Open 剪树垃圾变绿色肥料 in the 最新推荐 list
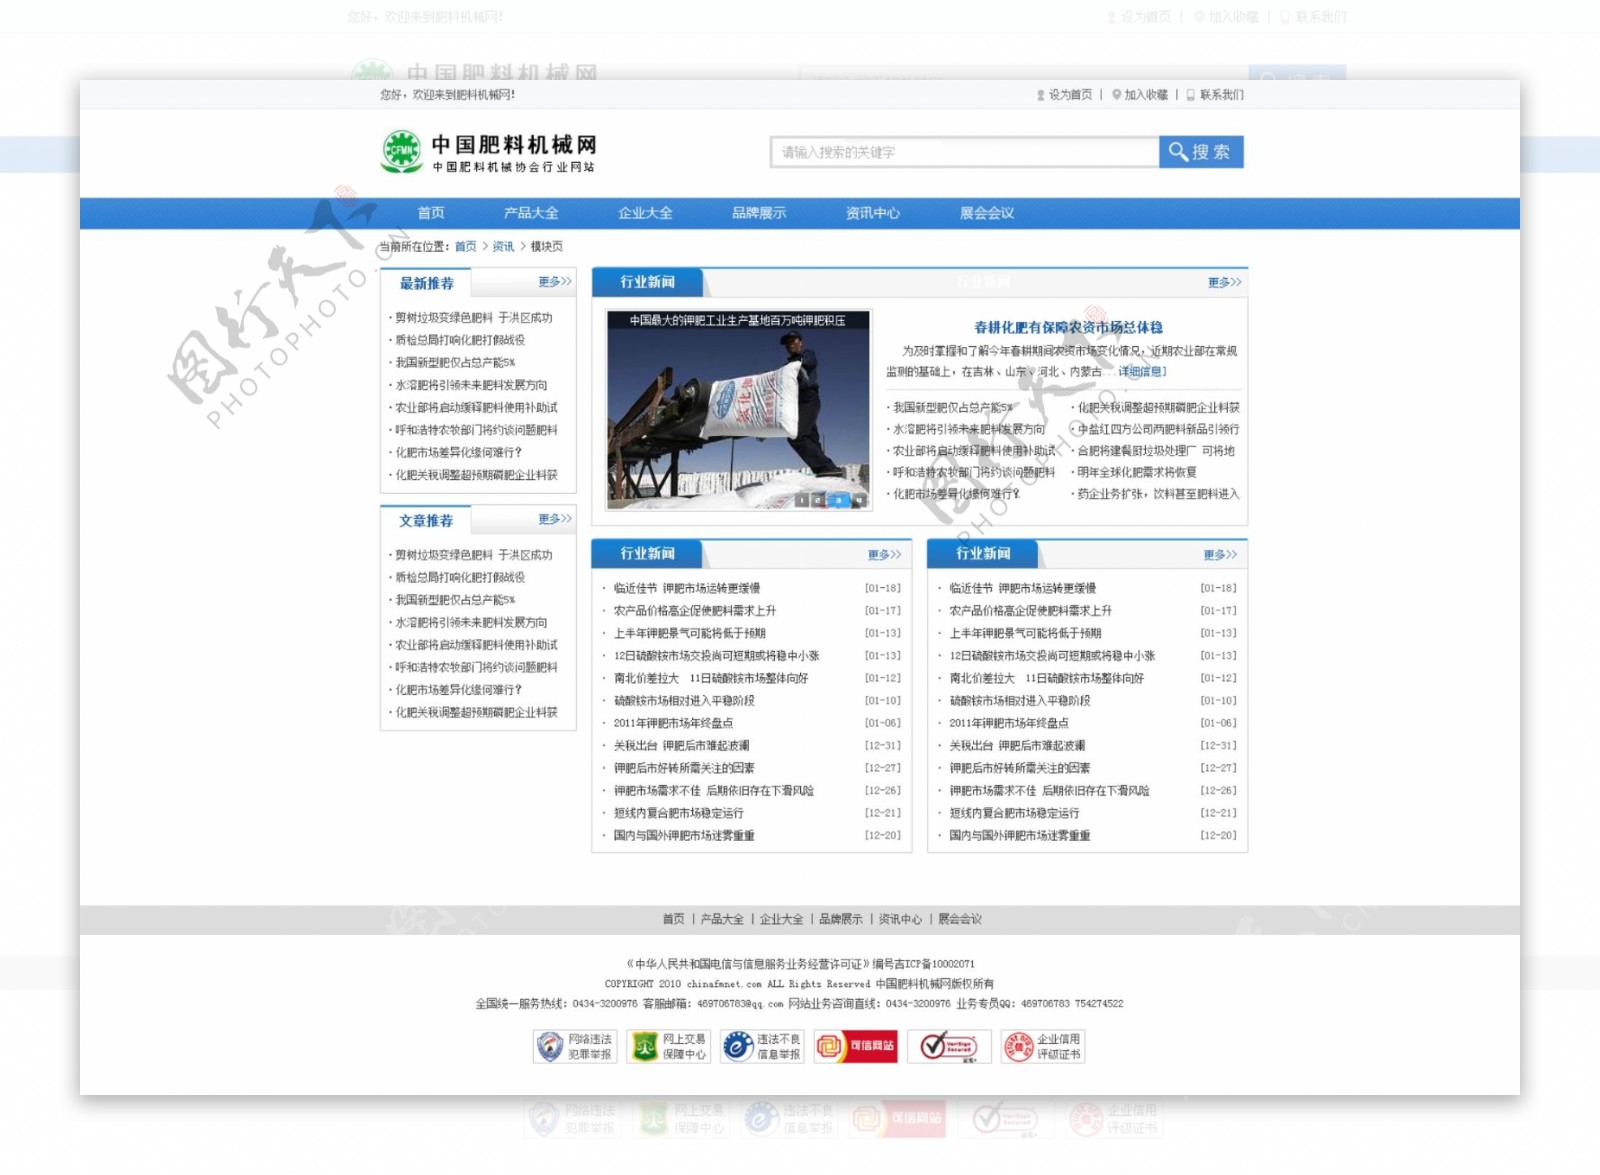The image size is (1600, 1175). pyautogui.click(x=474, y=318)
